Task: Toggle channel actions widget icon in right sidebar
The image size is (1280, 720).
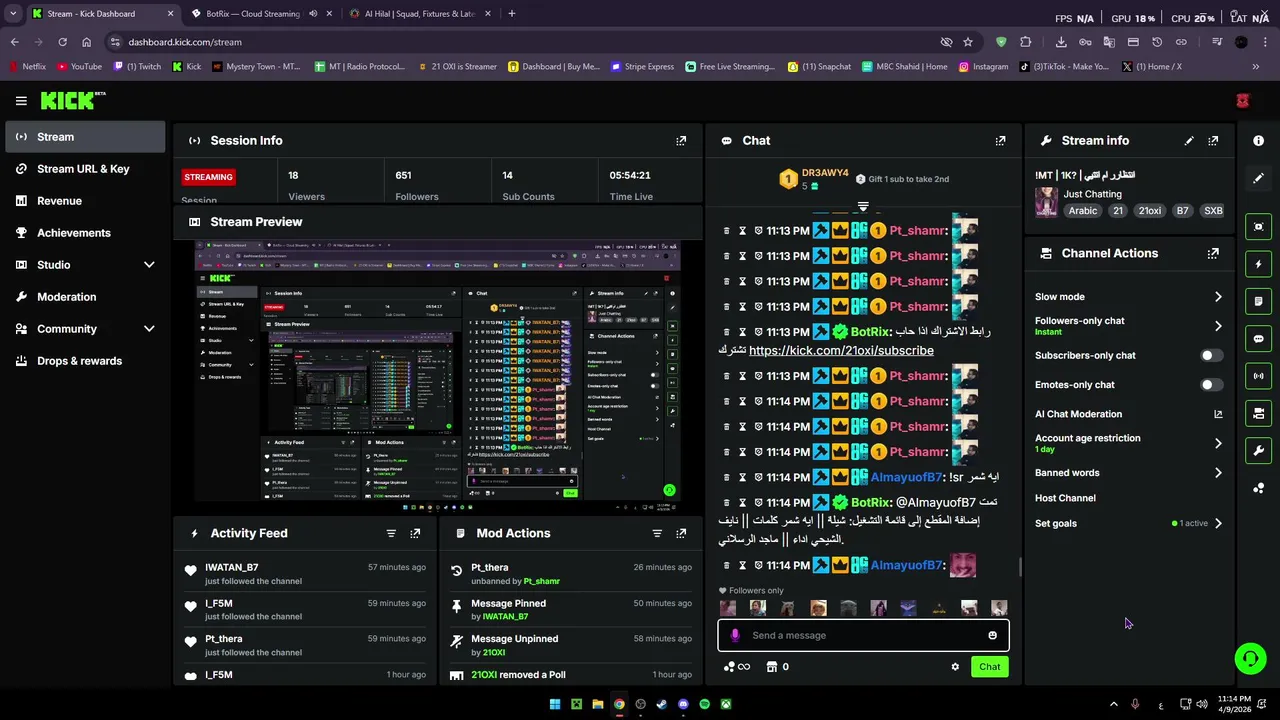Action: coord(1259,413)
